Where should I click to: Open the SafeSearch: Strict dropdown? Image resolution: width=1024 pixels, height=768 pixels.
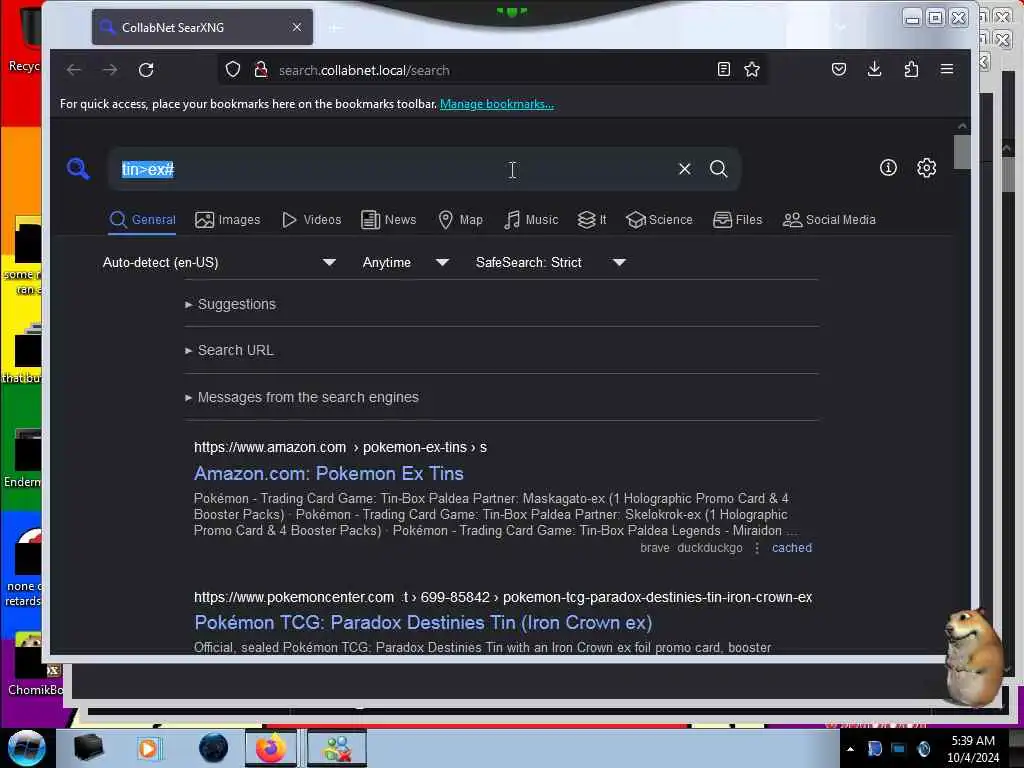click(x=551, y=263)
